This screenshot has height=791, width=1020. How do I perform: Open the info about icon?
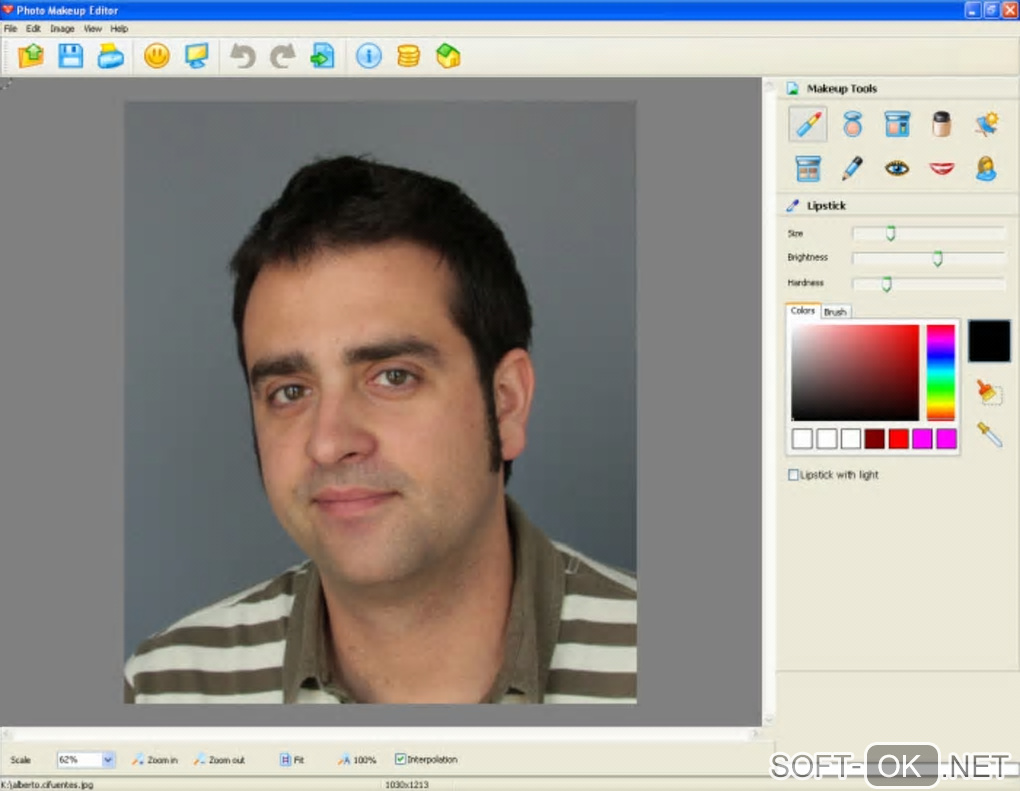pos(369,56)
